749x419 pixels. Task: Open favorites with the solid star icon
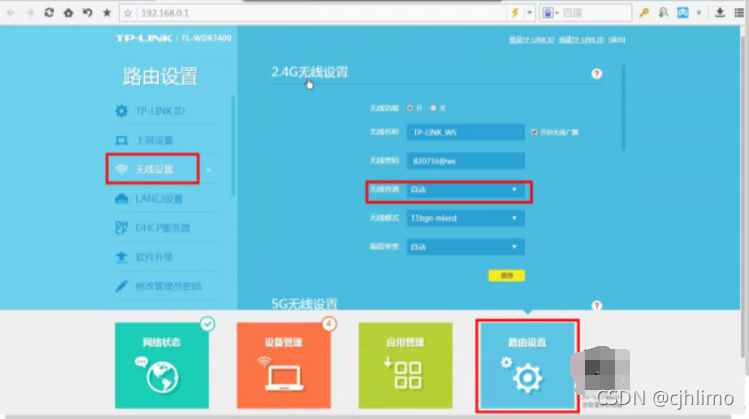pos(107,13)
